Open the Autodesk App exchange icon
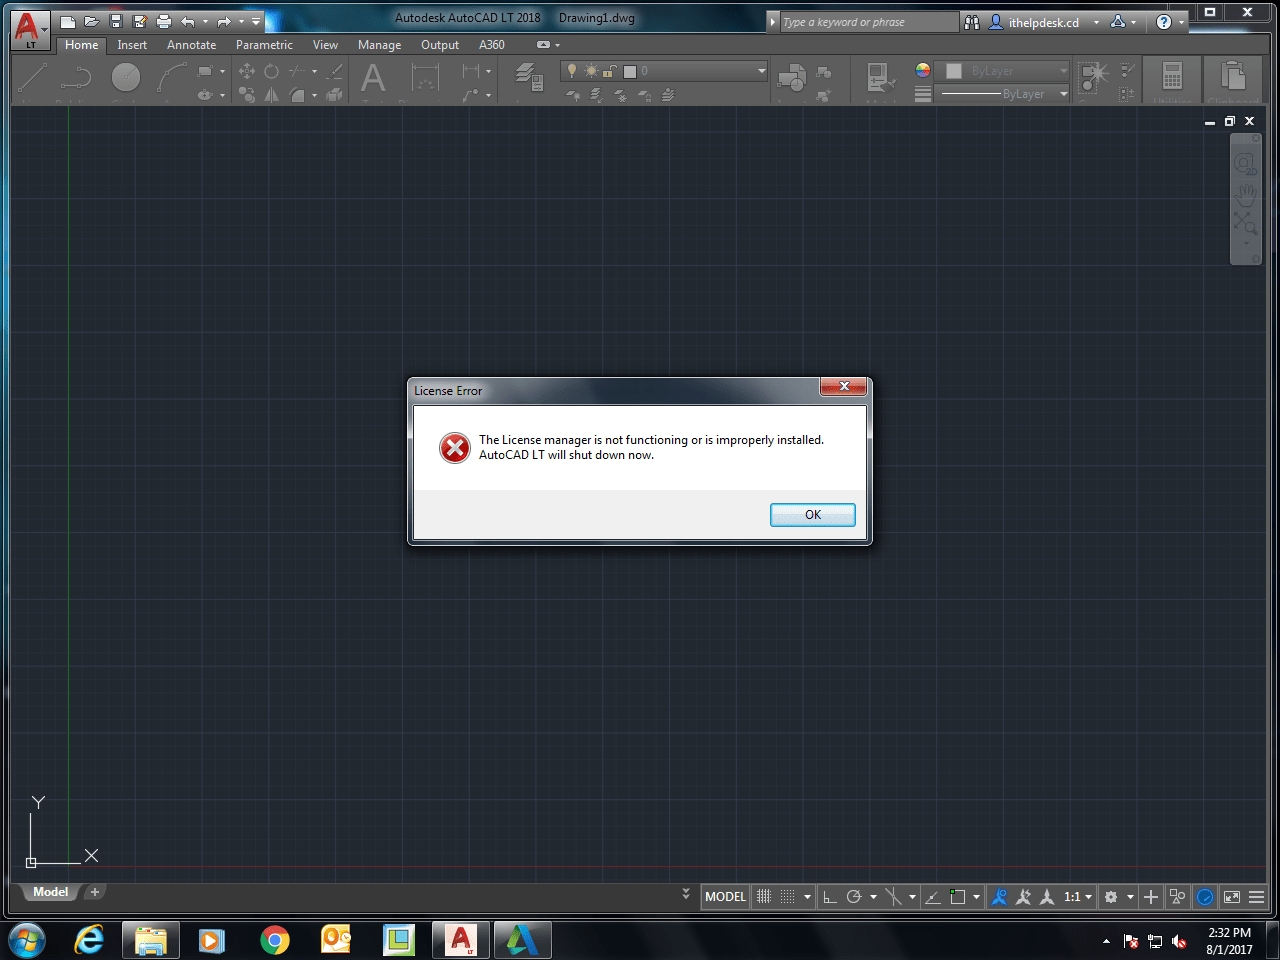 pyautogui.click(x=1118, y=21)
